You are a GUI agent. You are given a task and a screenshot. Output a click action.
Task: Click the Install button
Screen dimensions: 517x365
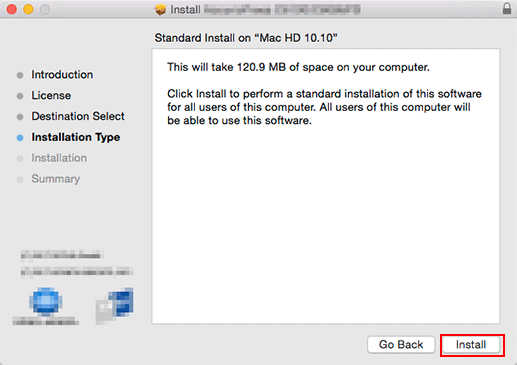tap(472, 345)
